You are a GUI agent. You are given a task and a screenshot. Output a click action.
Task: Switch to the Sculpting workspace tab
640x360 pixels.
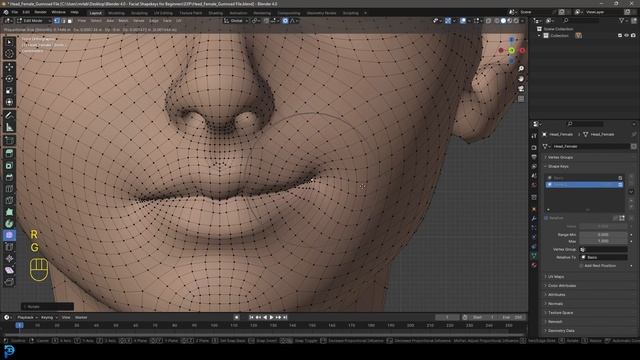tap(139, 13)
